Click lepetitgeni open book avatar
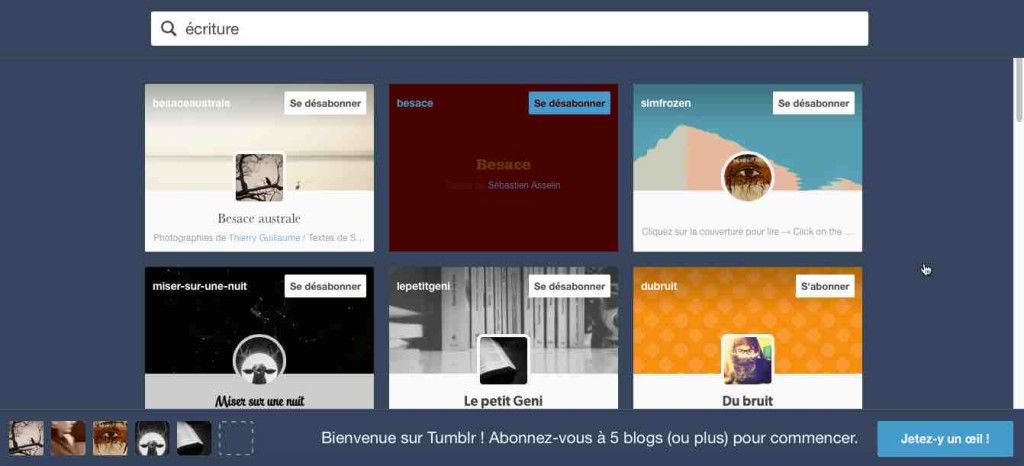 pyautogui.click(x=504, y=360)
